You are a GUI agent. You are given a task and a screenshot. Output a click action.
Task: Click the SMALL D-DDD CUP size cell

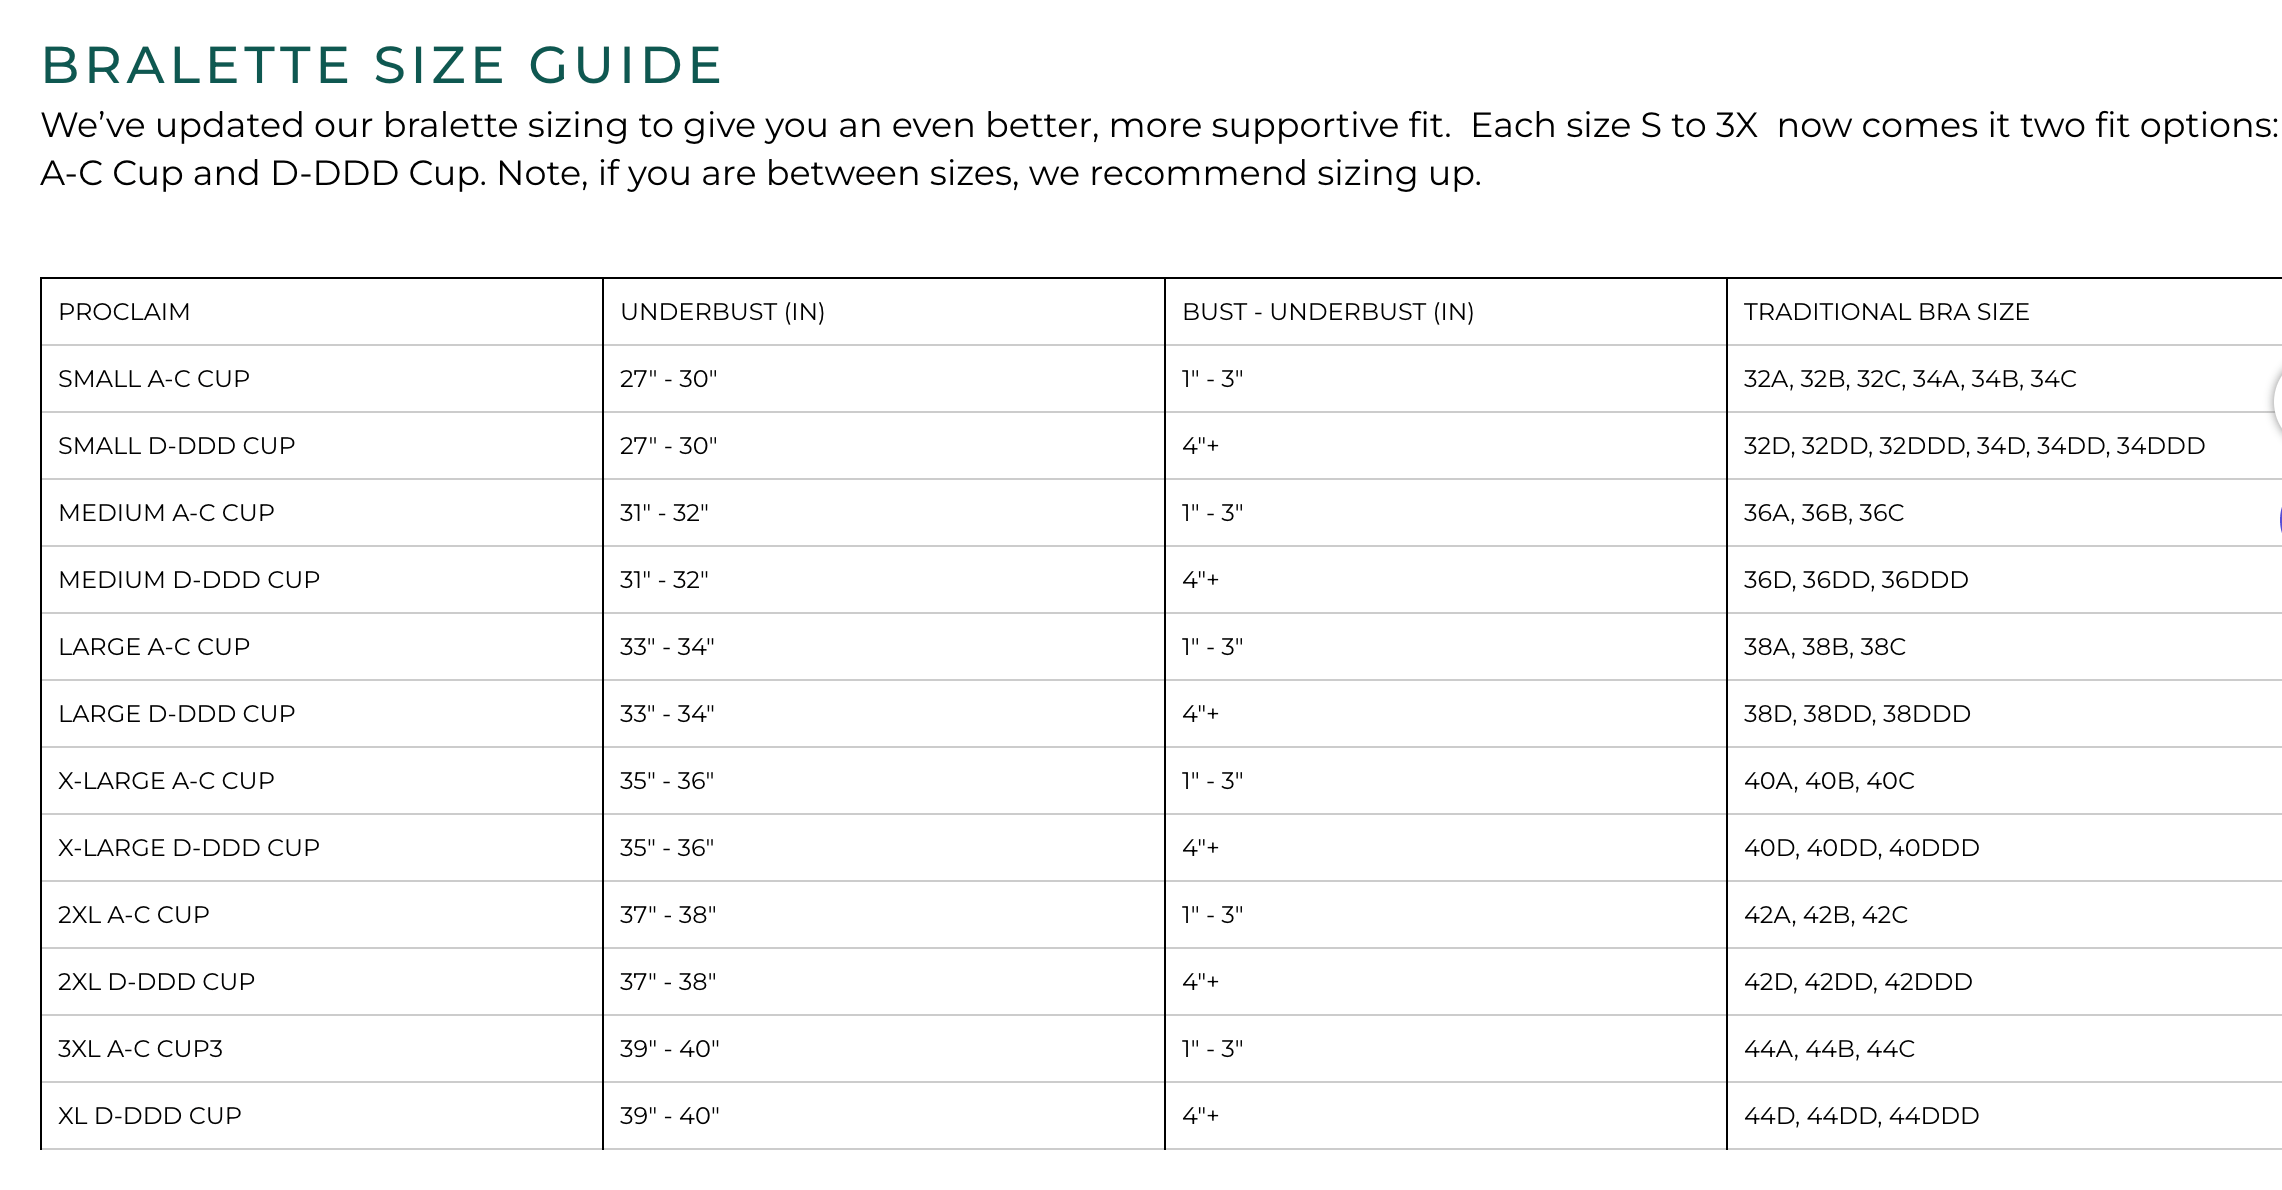point(177,446)
